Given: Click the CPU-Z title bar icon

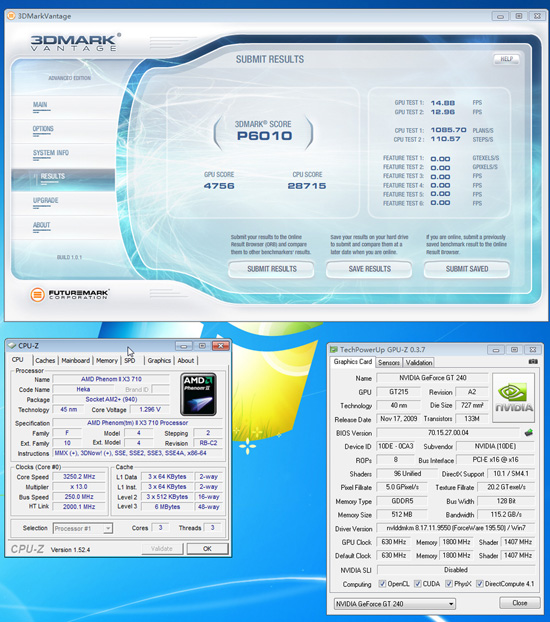Looking at the screenshot, I should (x=12, y=346).
